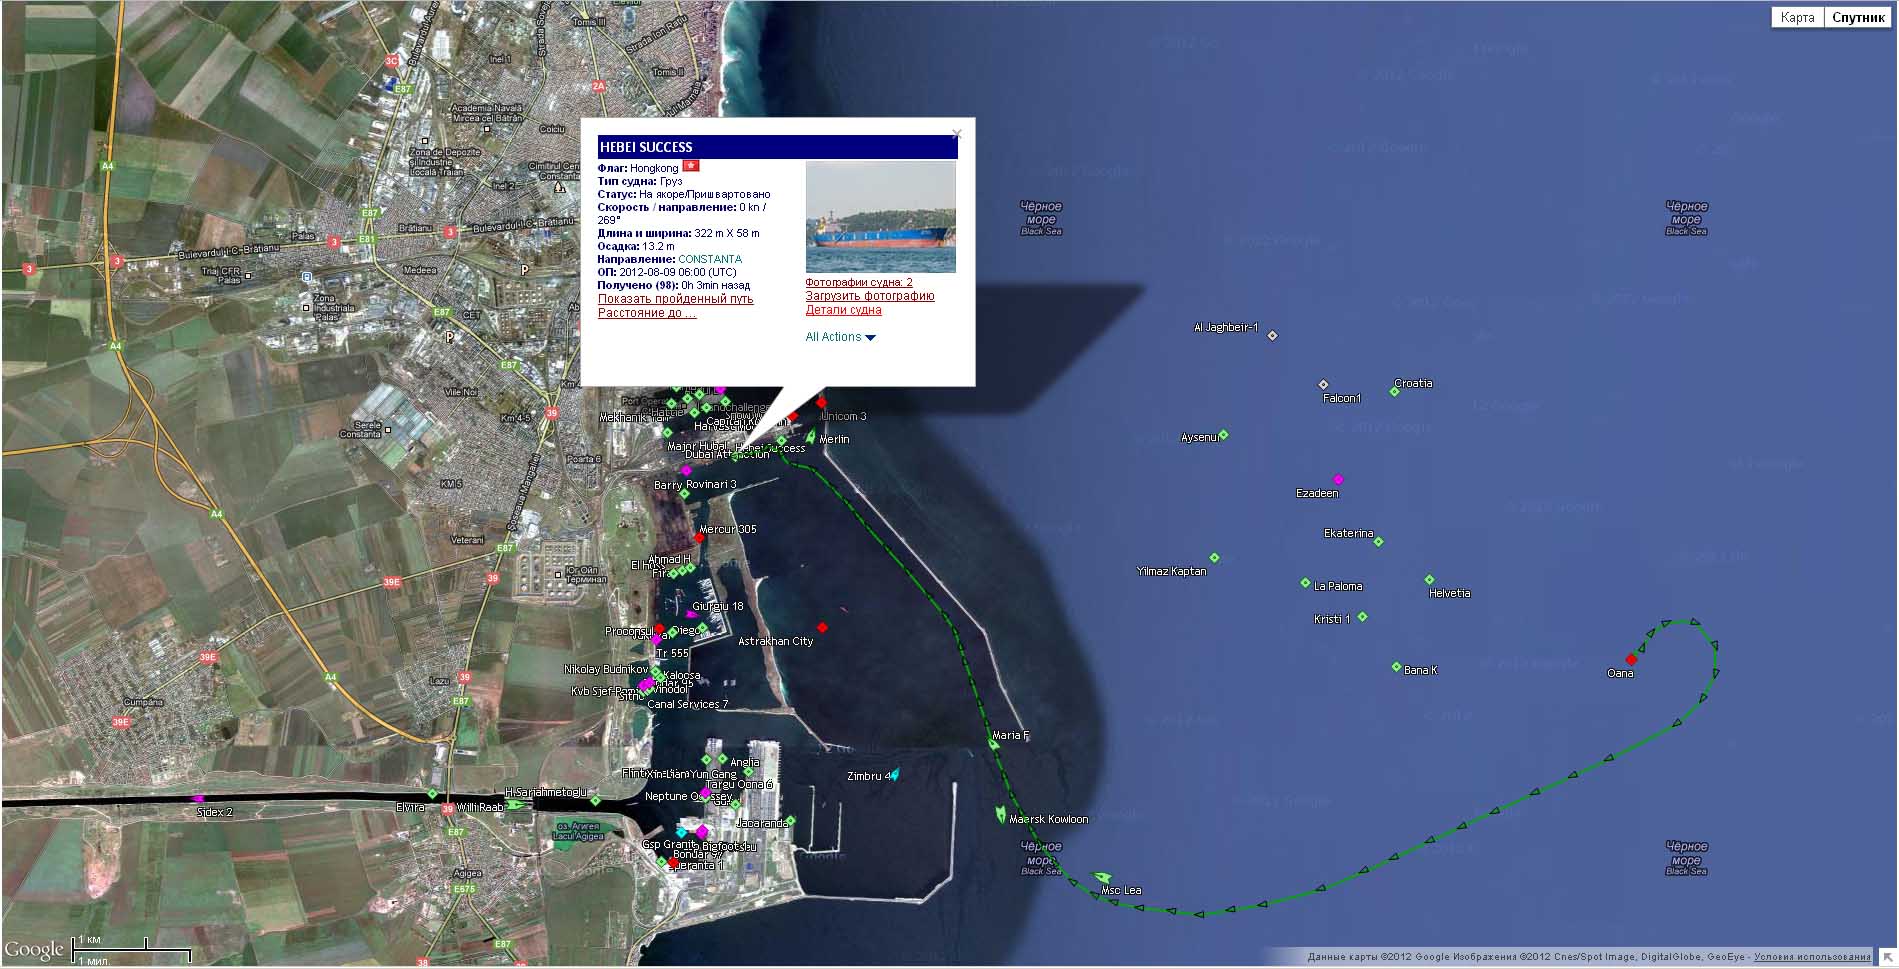Image resolution: width=1899 pixels, height=969 pixels.
Task: Select the Al Jaghbeir-1 vessel marker
Action: tap(1272, 336)
